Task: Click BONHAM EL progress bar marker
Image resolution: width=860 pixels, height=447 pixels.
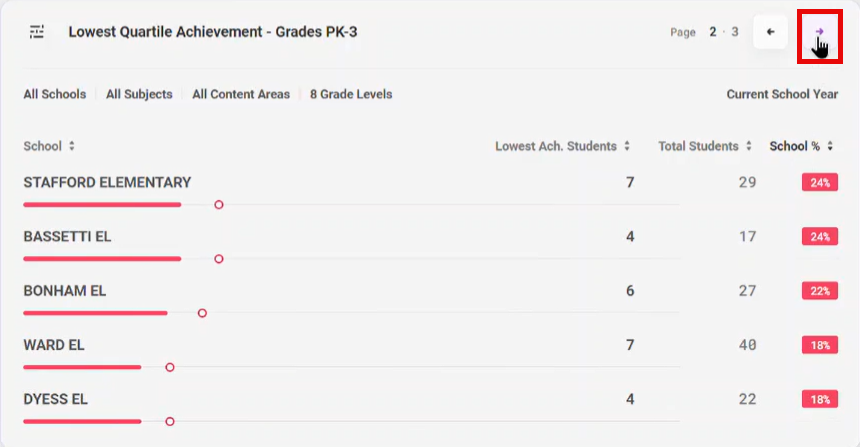Action: click(202, 313)
